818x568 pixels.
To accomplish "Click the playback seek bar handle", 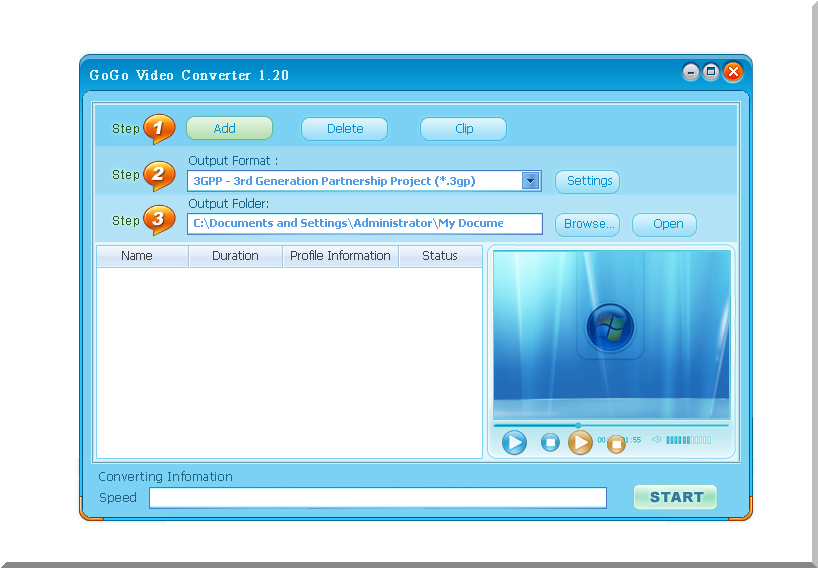I will (x=578, y=425).
